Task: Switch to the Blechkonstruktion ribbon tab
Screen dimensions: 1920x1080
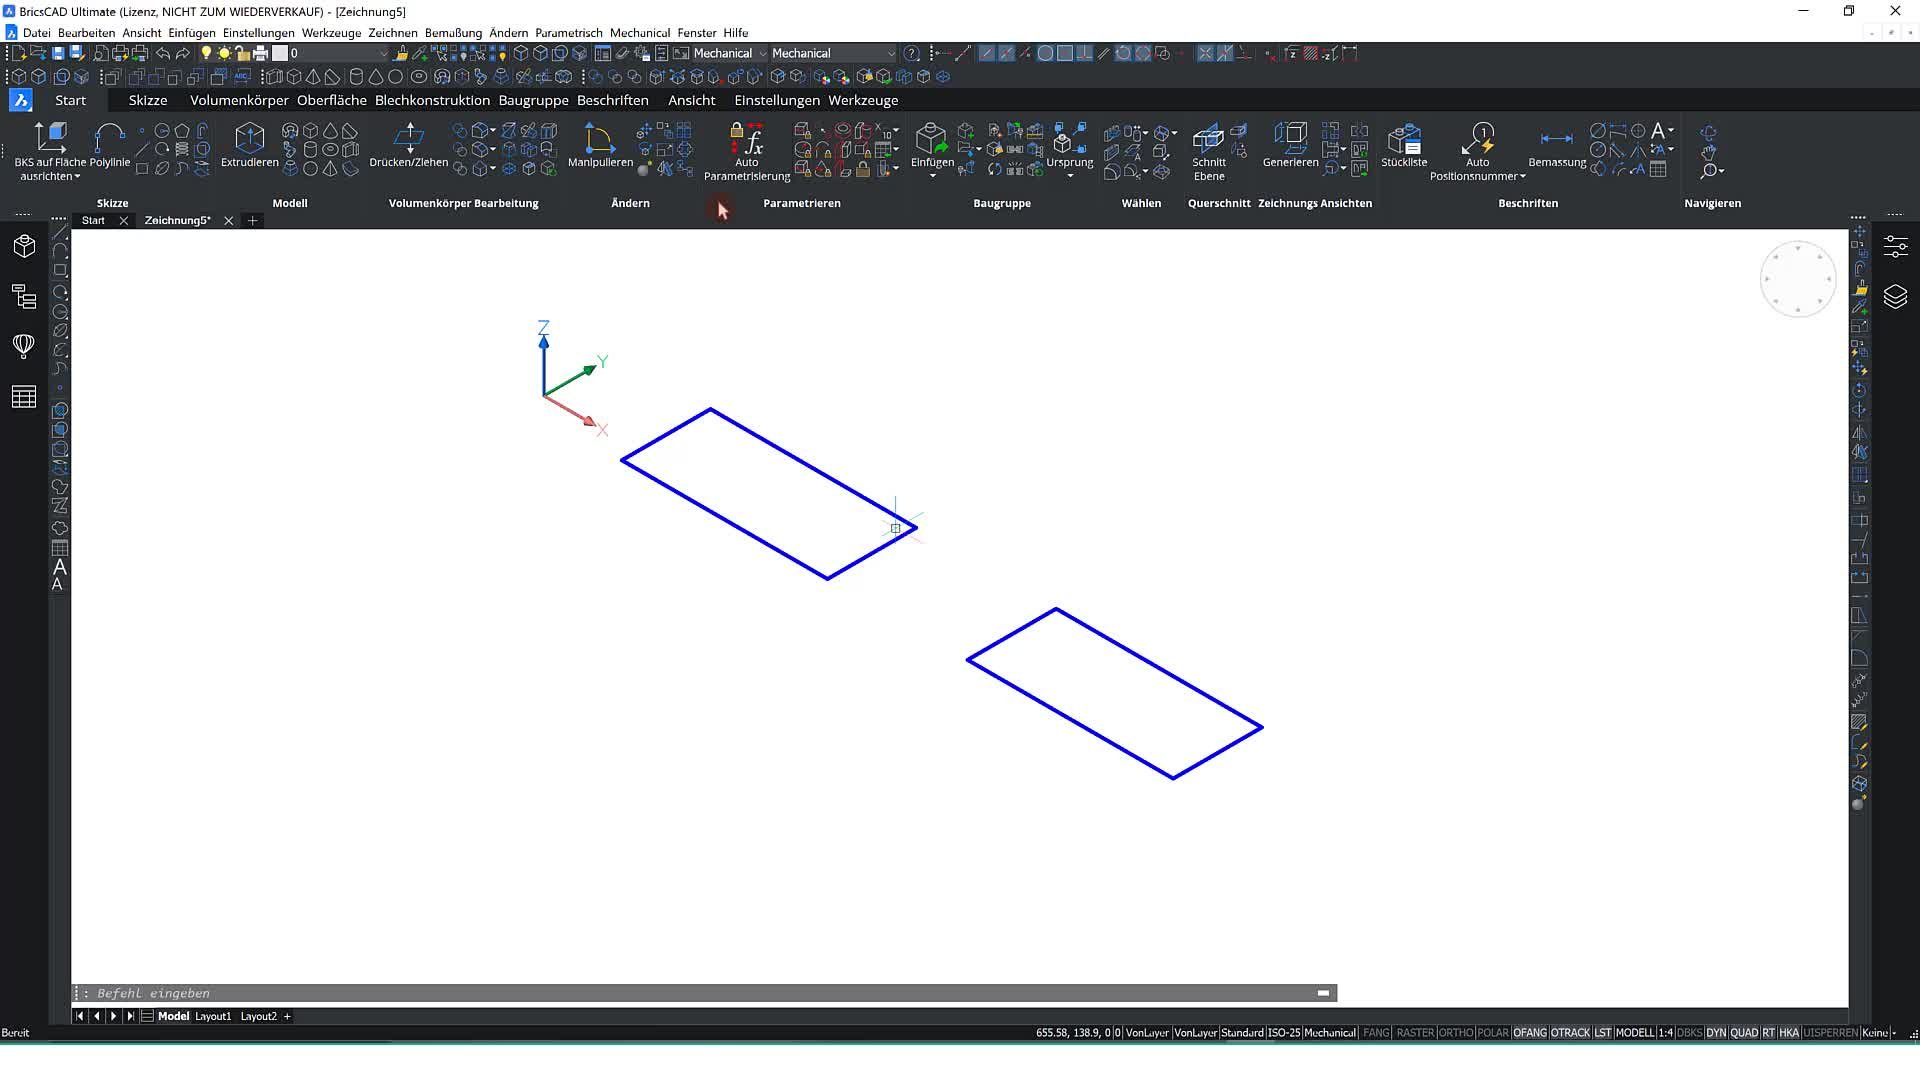Action: (x=432, y=100)
